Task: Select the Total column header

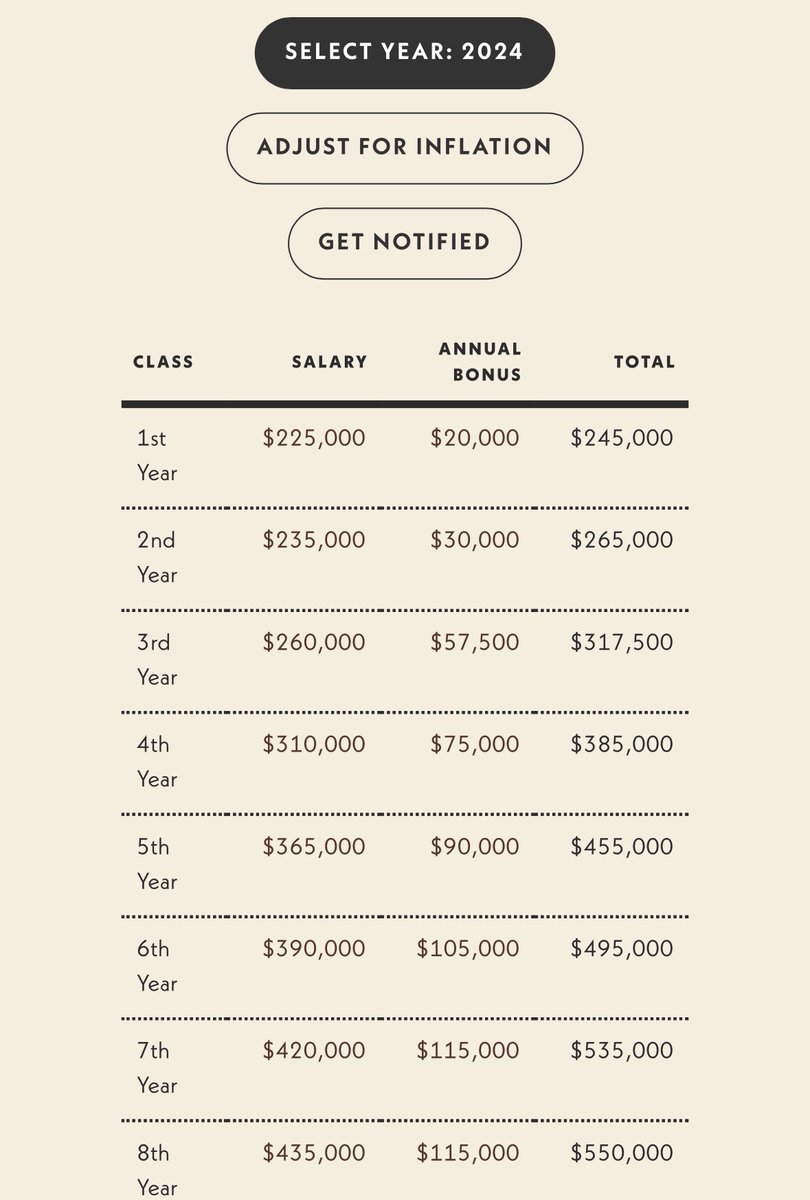Action: (x=644, y=362)
